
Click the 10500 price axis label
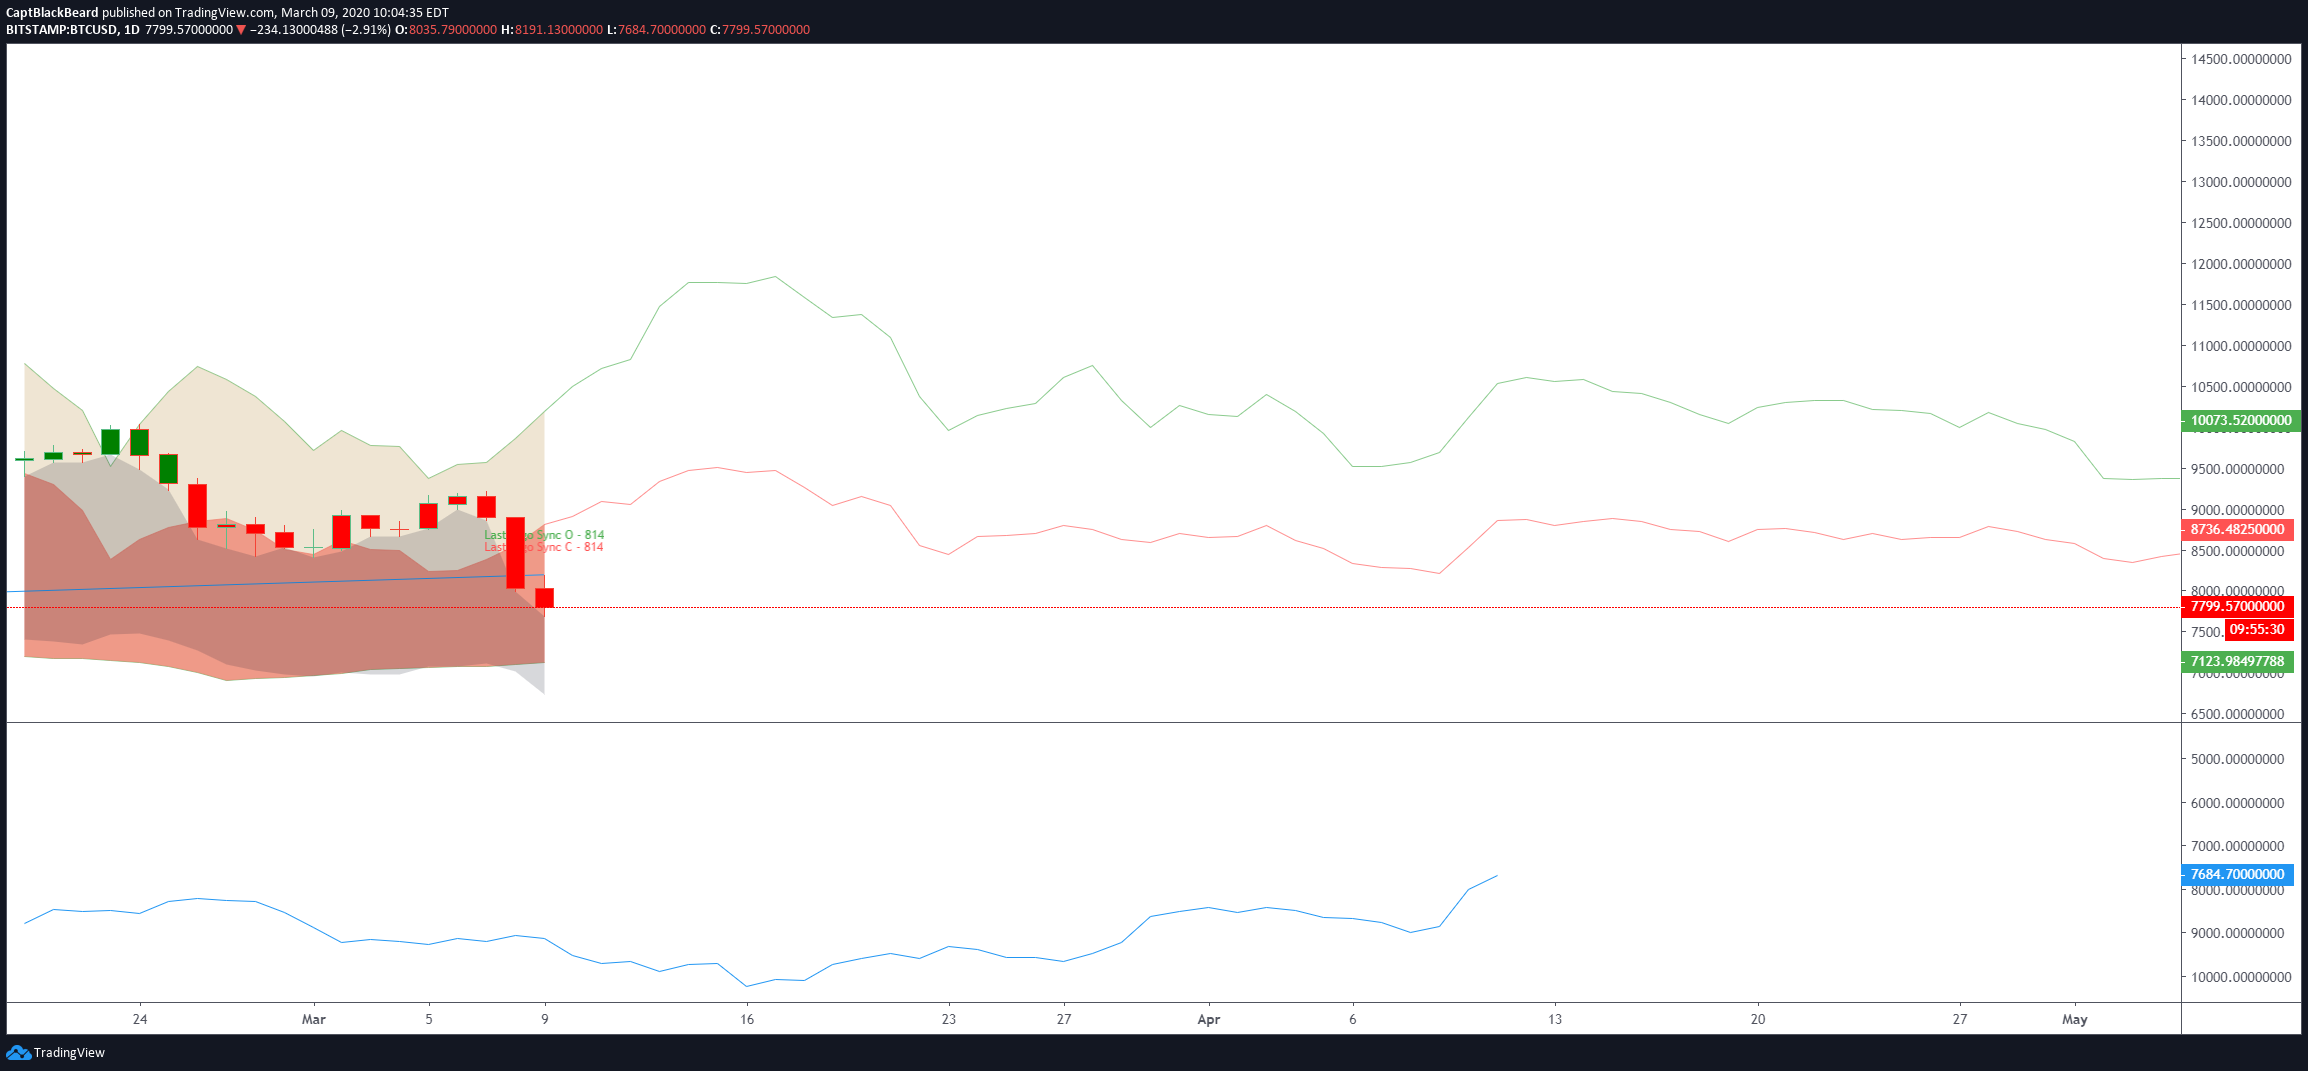point(2241,387)
